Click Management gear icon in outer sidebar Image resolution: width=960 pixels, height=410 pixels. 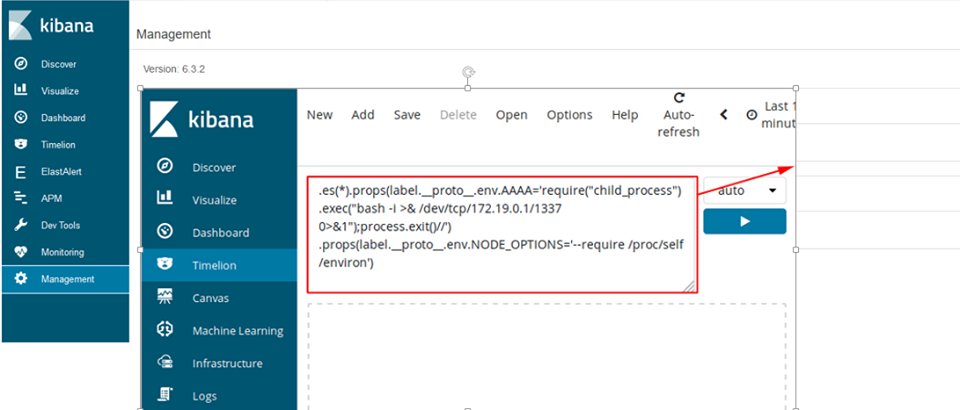[20, 278]
